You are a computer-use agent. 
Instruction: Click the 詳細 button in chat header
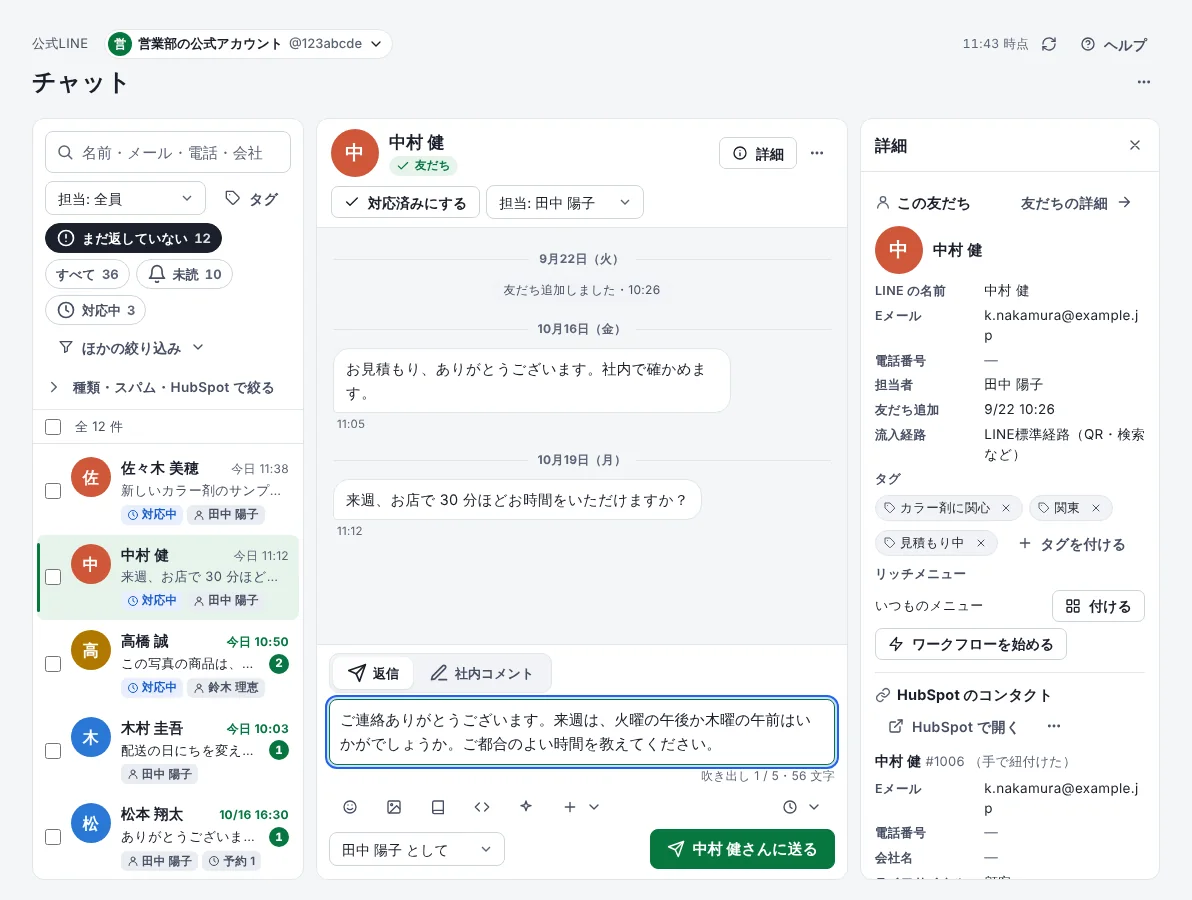pyautogui.click(x=757, y=154)
